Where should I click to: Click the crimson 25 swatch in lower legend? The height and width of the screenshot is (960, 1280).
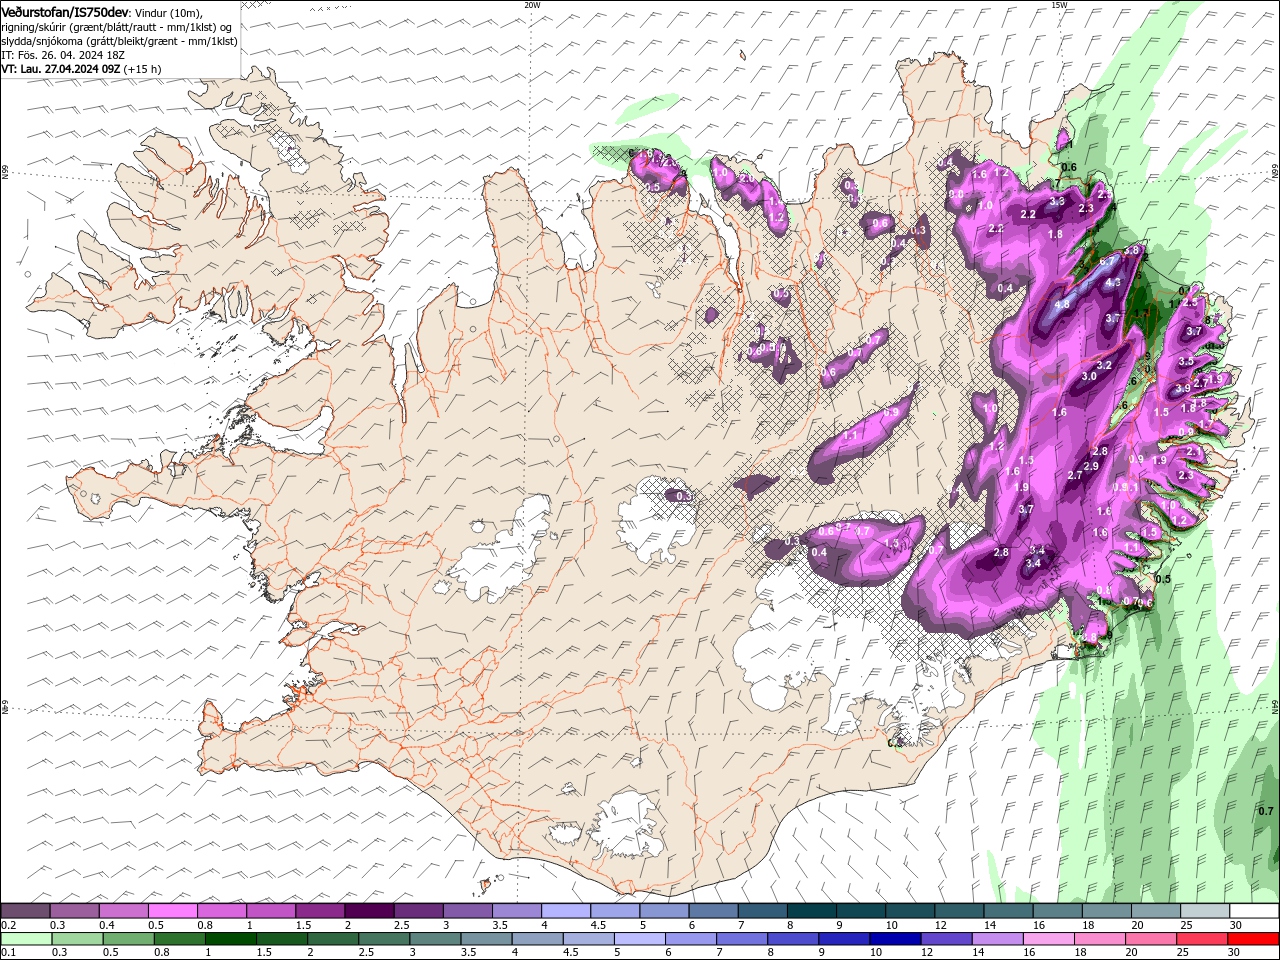tap(1202, 939)
